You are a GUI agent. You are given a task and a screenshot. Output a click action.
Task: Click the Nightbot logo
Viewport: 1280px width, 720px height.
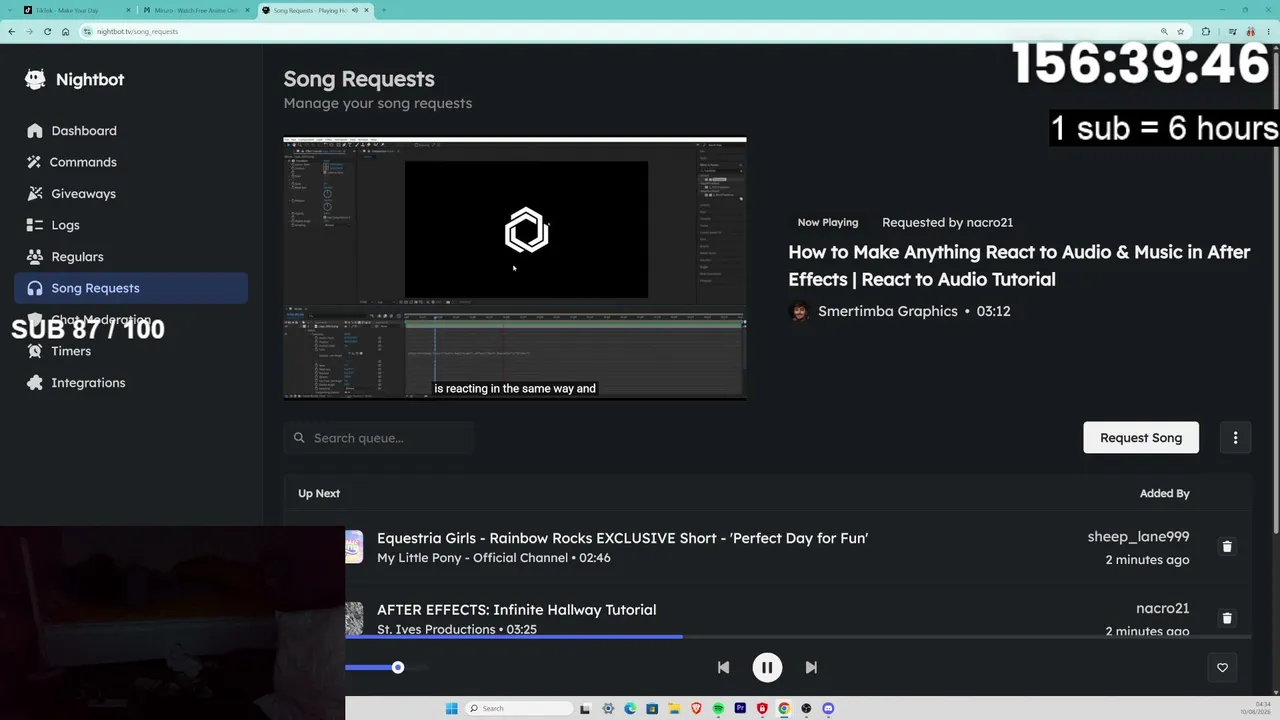pyautogui.click(x=75, y=80)
